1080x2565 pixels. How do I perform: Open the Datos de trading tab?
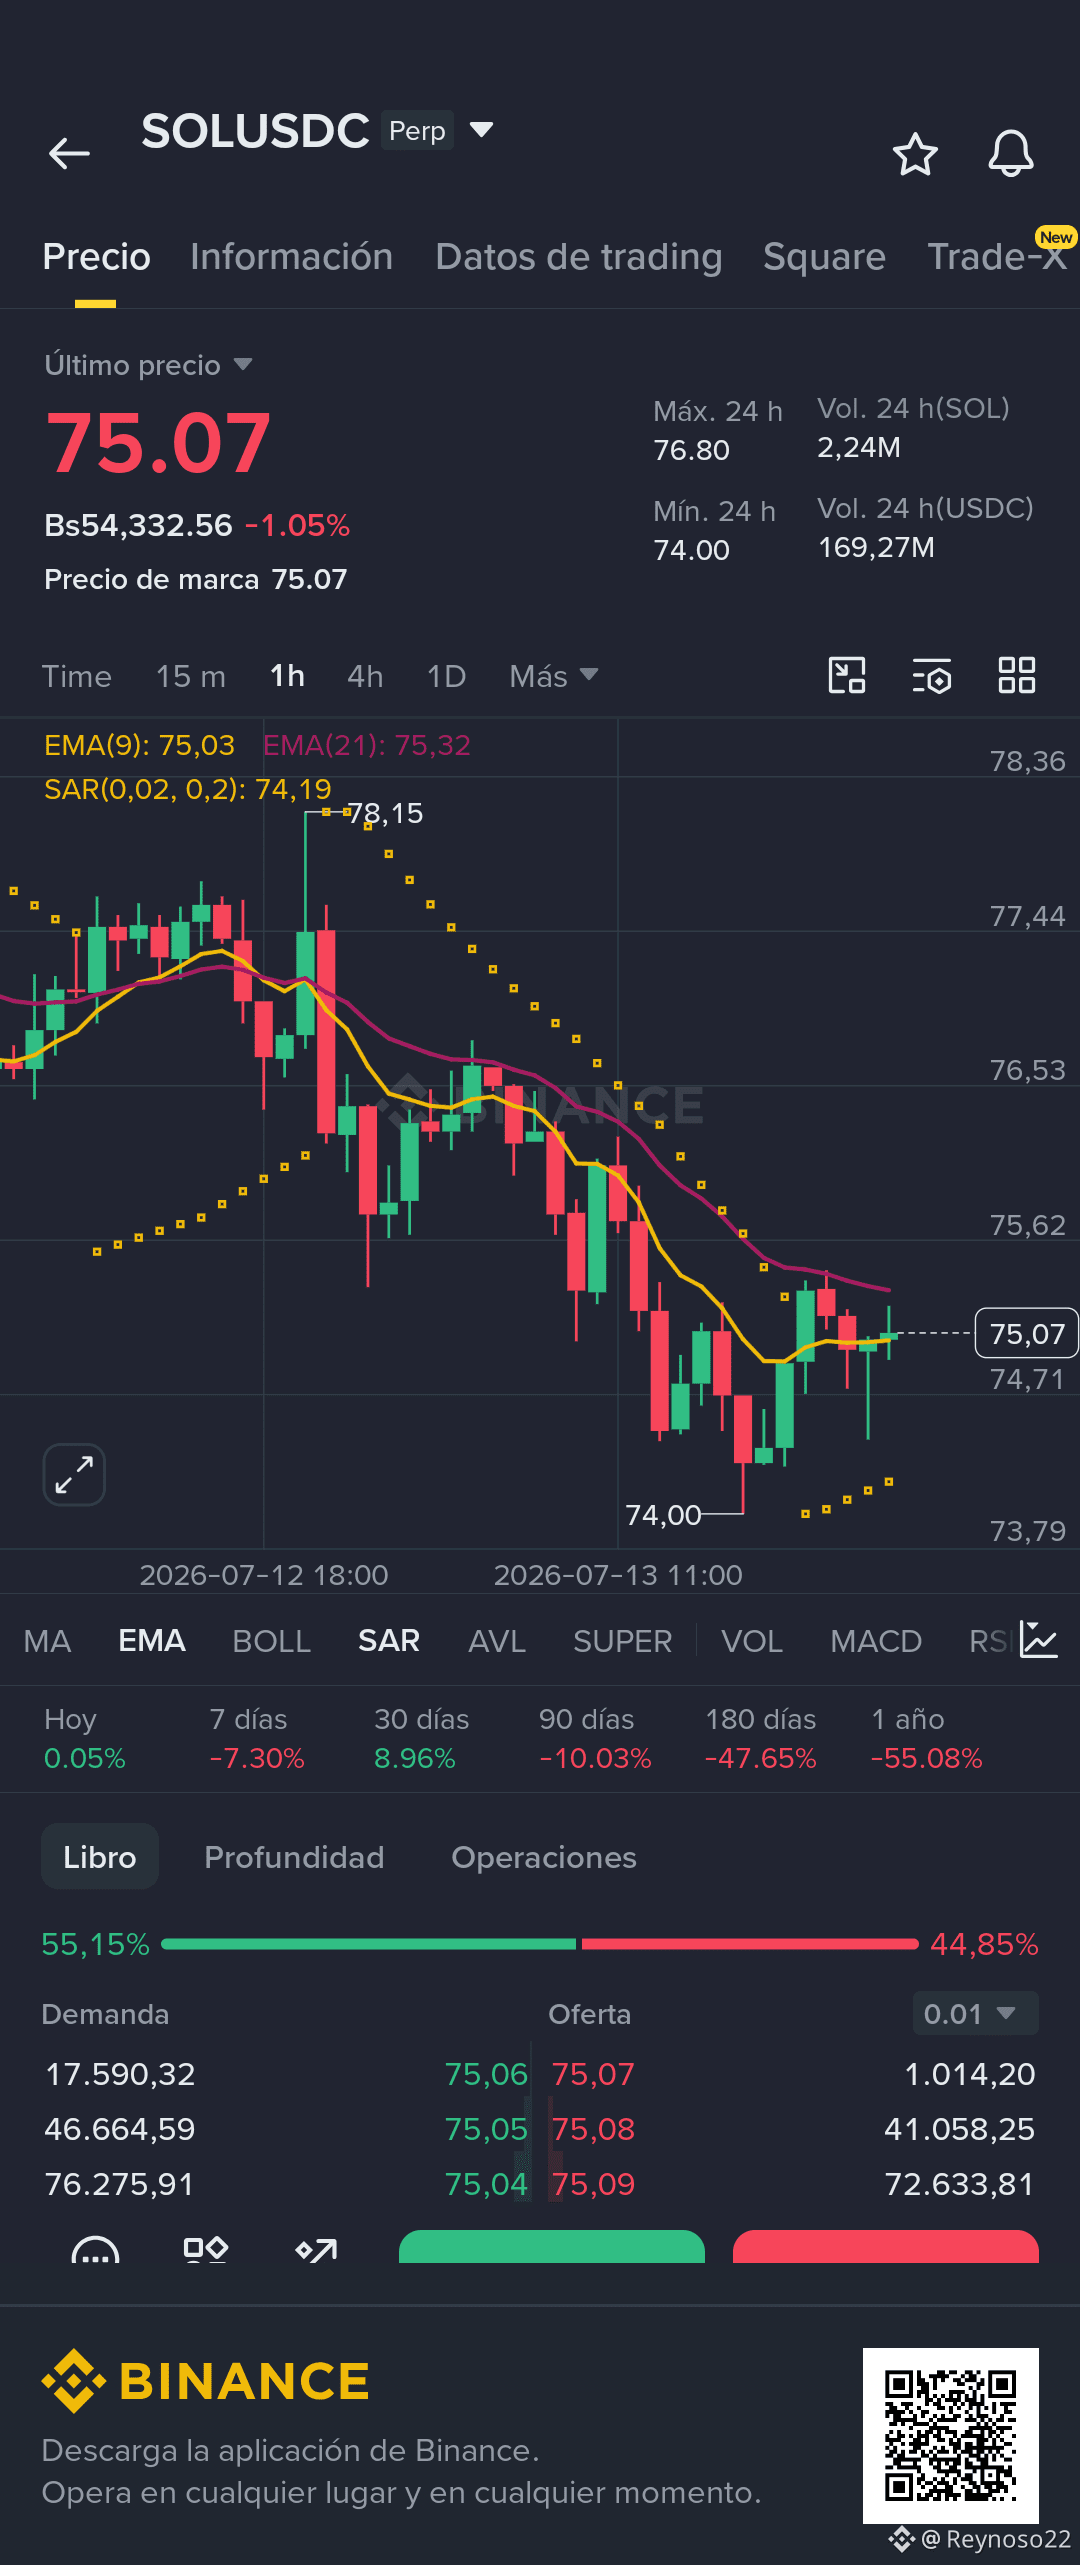pyautogui.click(x=578, y=257)
